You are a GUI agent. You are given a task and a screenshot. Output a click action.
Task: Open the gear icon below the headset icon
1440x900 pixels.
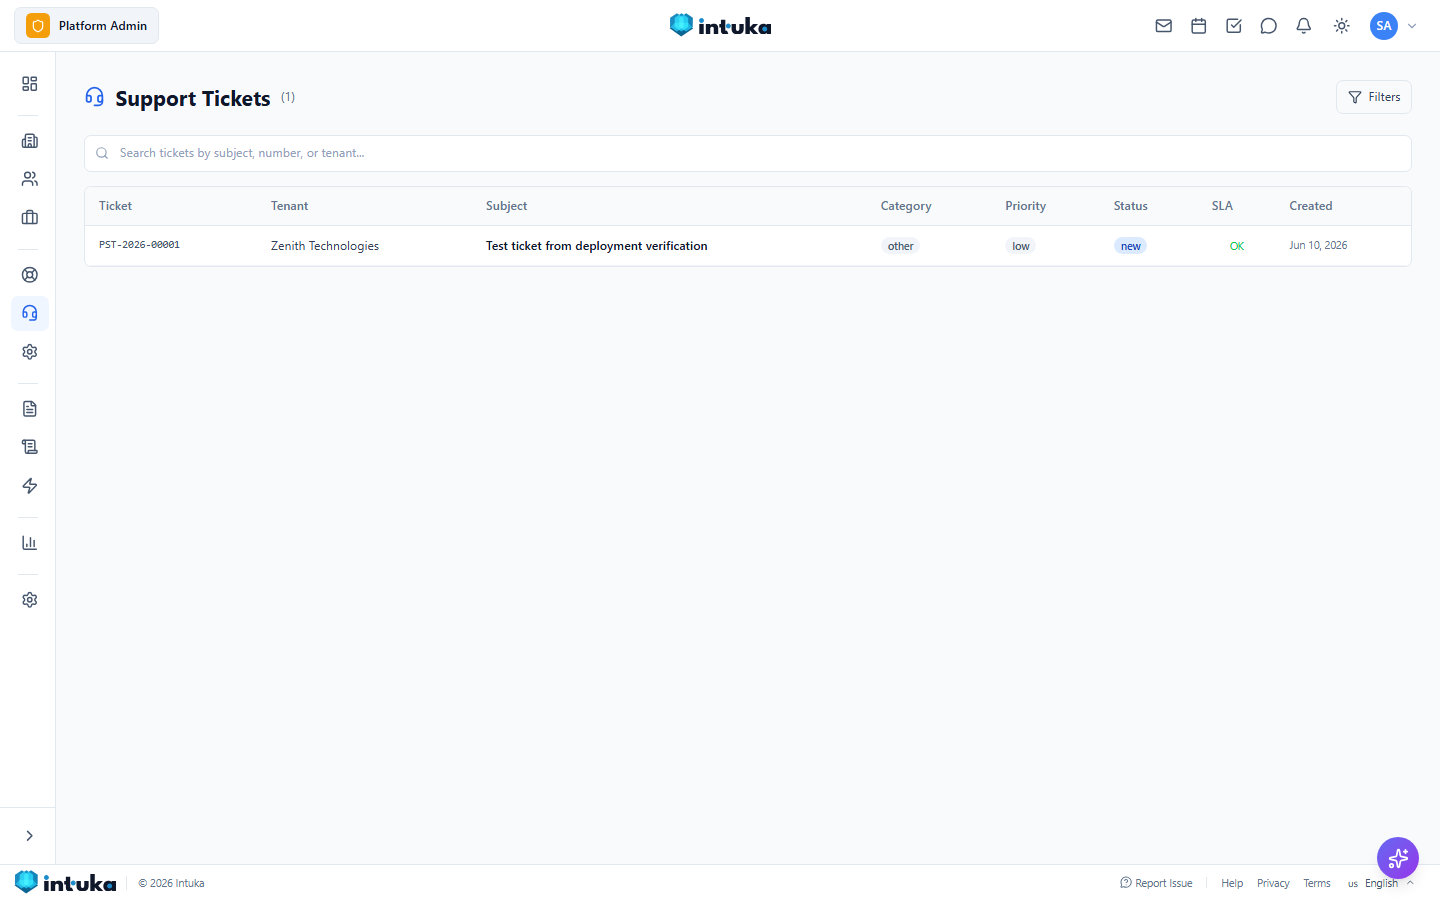tap(30, 352)
